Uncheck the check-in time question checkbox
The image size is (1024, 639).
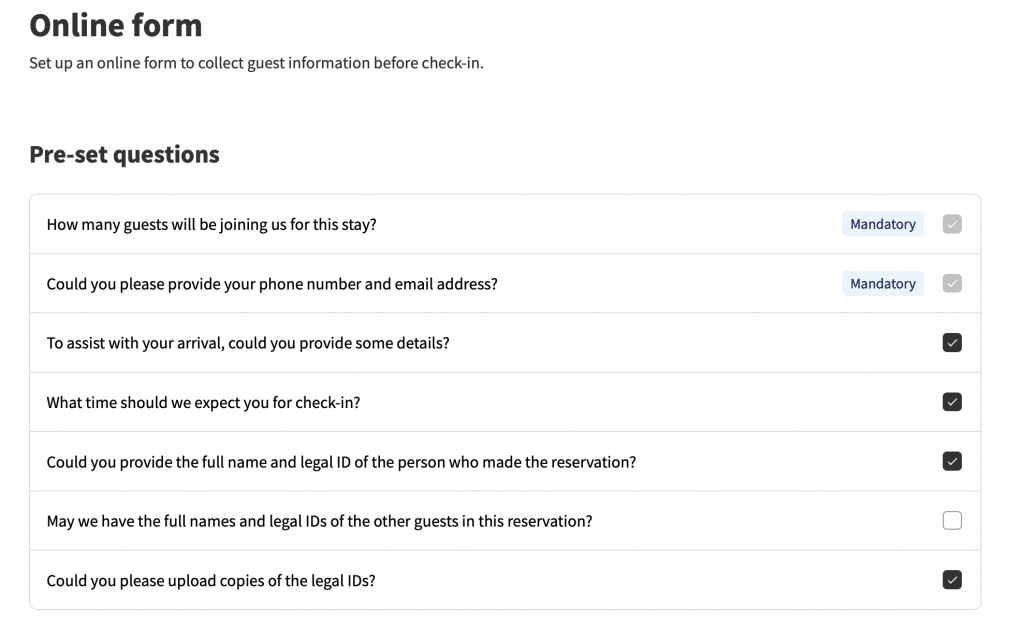pos(952,402)
